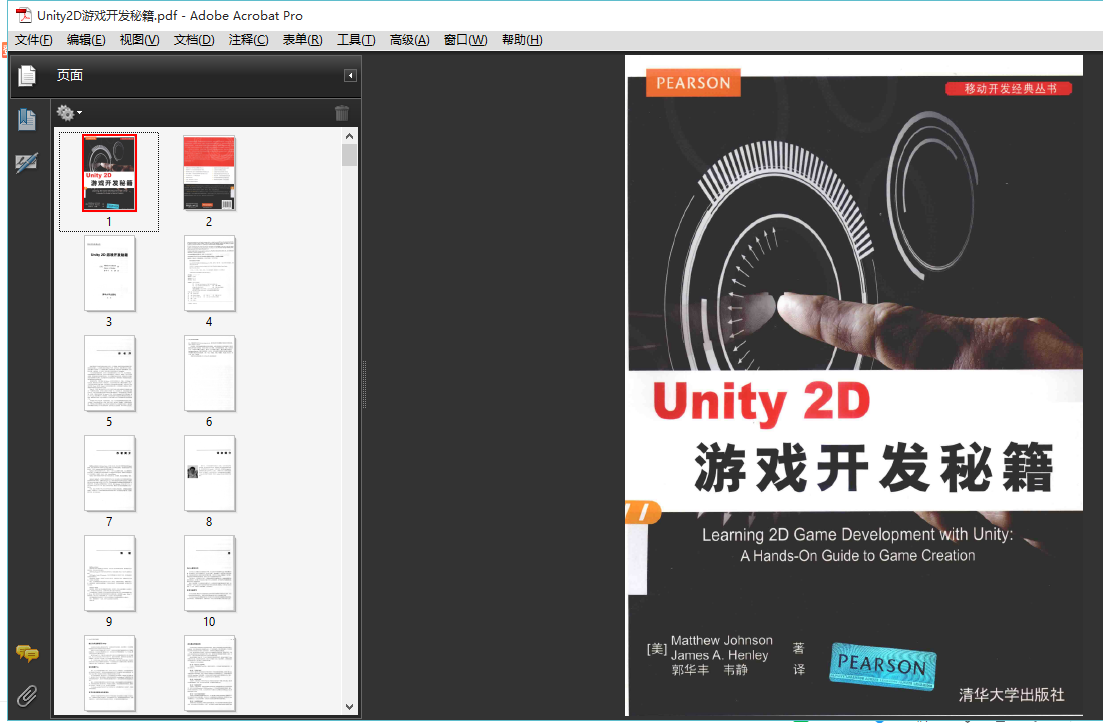Image resolution: width=1103 pixels, height=724 pixels.
Task: Open the Bookmarks panel icon
Action: click(x=27, y=120)
